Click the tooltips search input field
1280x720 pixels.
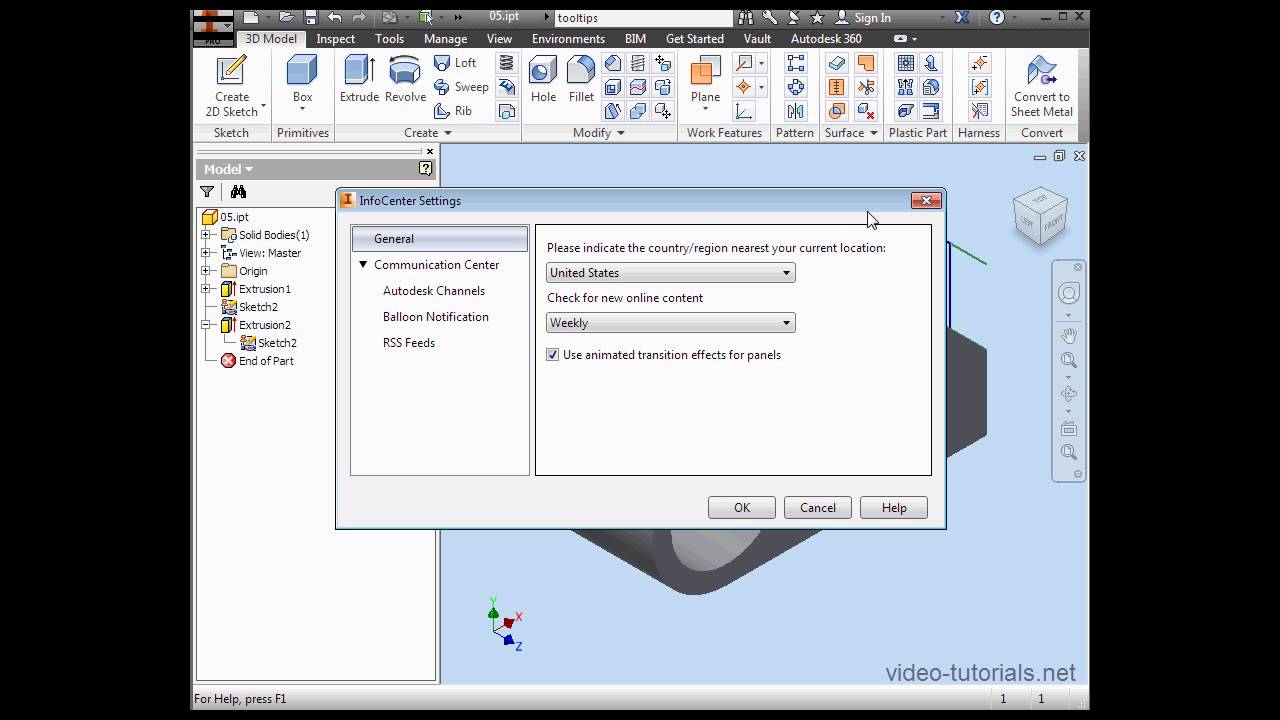pyautogui.click(x=642, y=18)
